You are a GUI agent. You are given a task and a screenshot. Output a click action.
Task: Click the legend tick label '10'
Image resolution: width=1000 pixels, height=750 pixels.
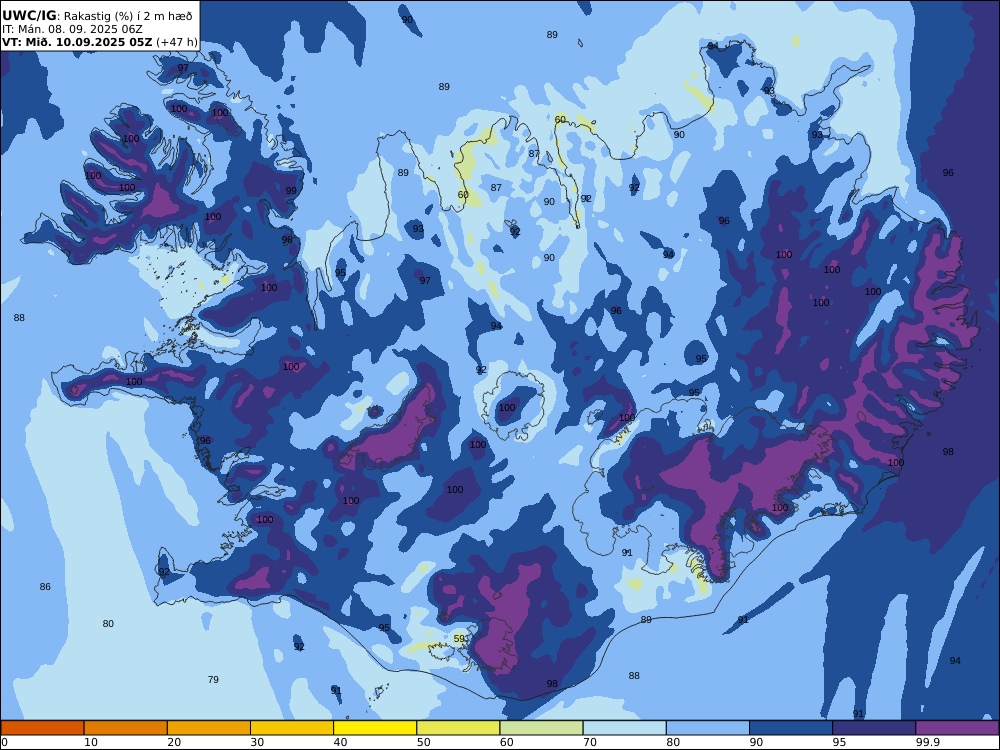click(x=91, y=742)
